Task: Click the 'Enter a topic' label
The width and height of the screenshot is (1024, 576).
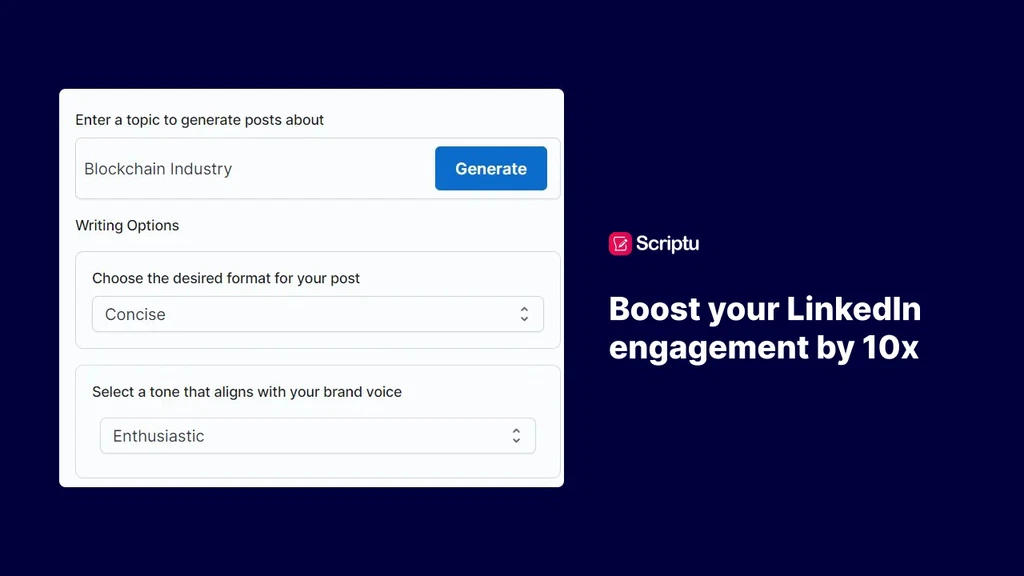Action: (x=200, y=120)
